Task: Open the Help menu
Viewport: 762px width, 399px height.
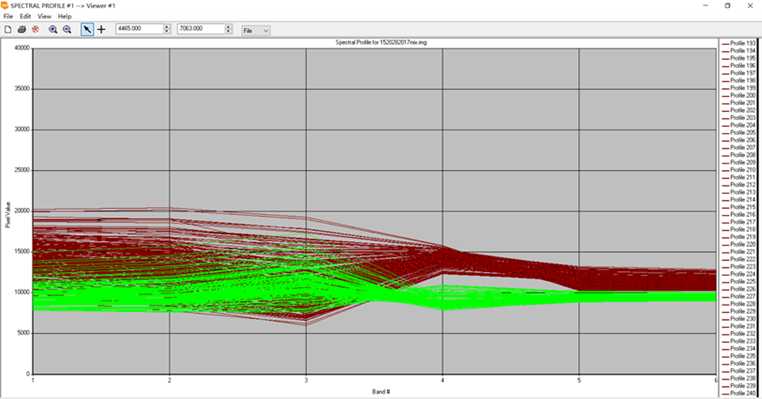Action: coord(65,16)
